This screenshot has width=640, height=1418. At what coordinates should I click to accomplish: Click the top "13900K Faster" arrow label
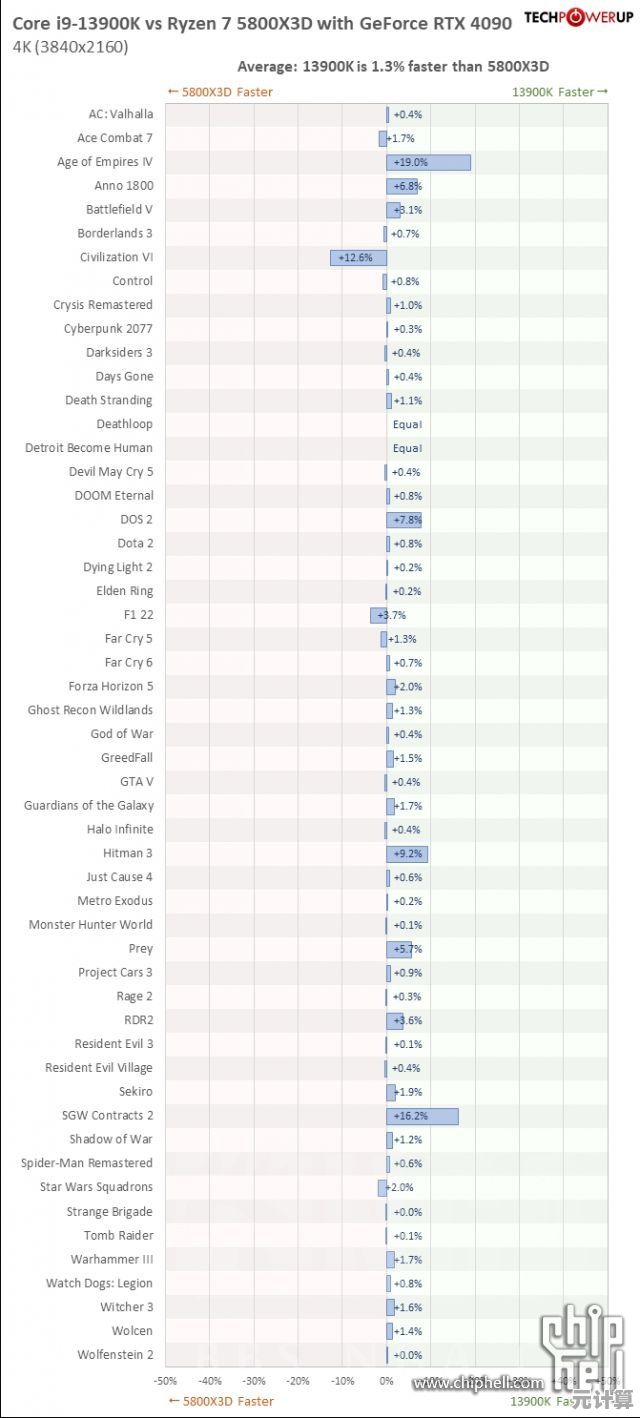[559, 92]
